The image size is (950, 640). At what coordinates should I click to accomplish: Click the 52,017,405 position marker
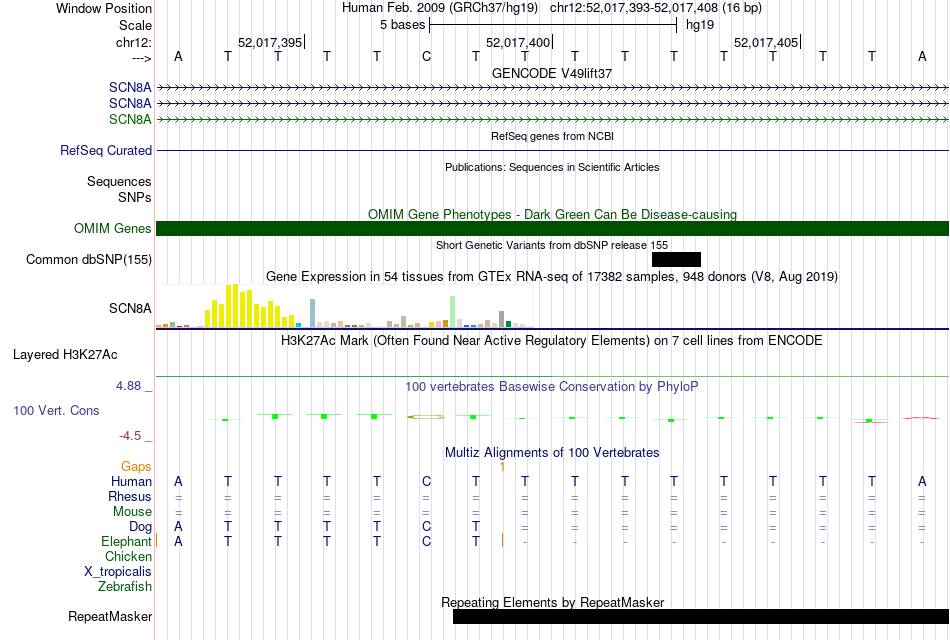pyautogui.click(x=767, y=42)
